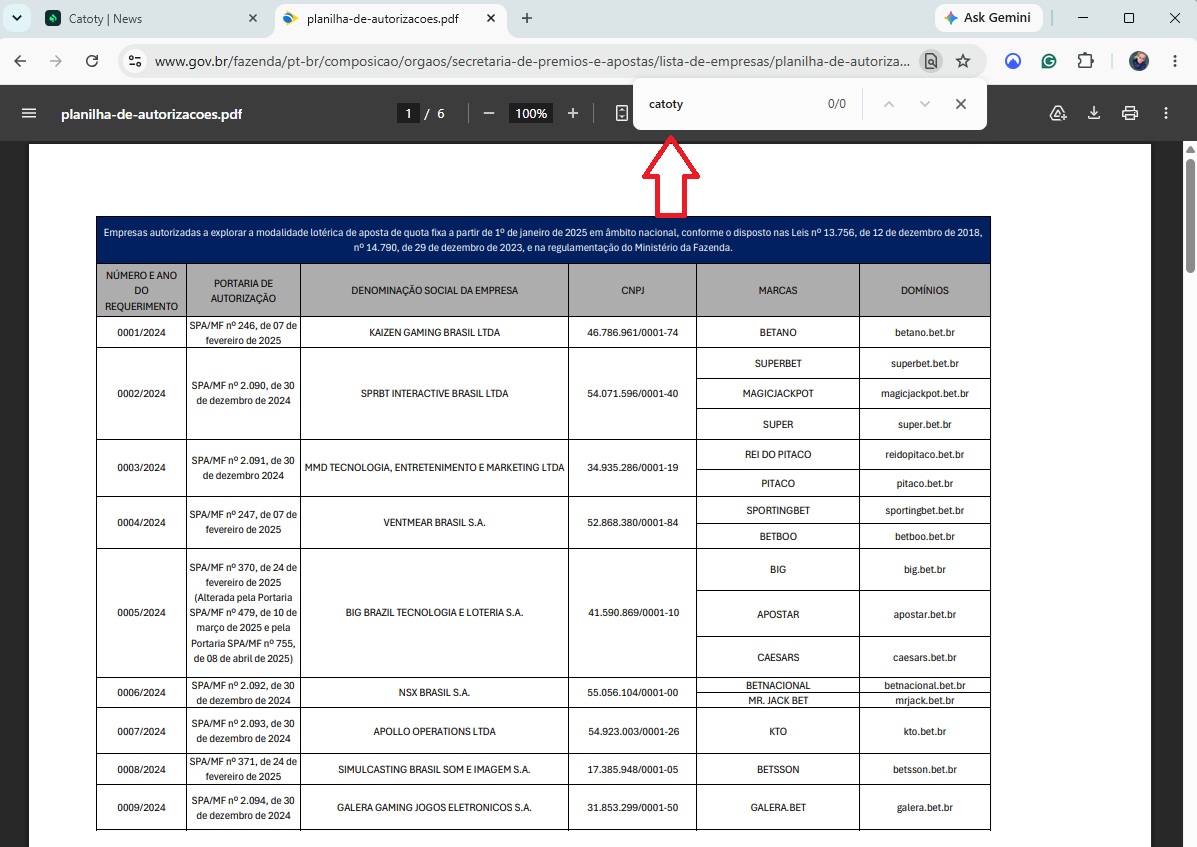Click the URL address bar
1197x847 pixels.
click(531, 61)
